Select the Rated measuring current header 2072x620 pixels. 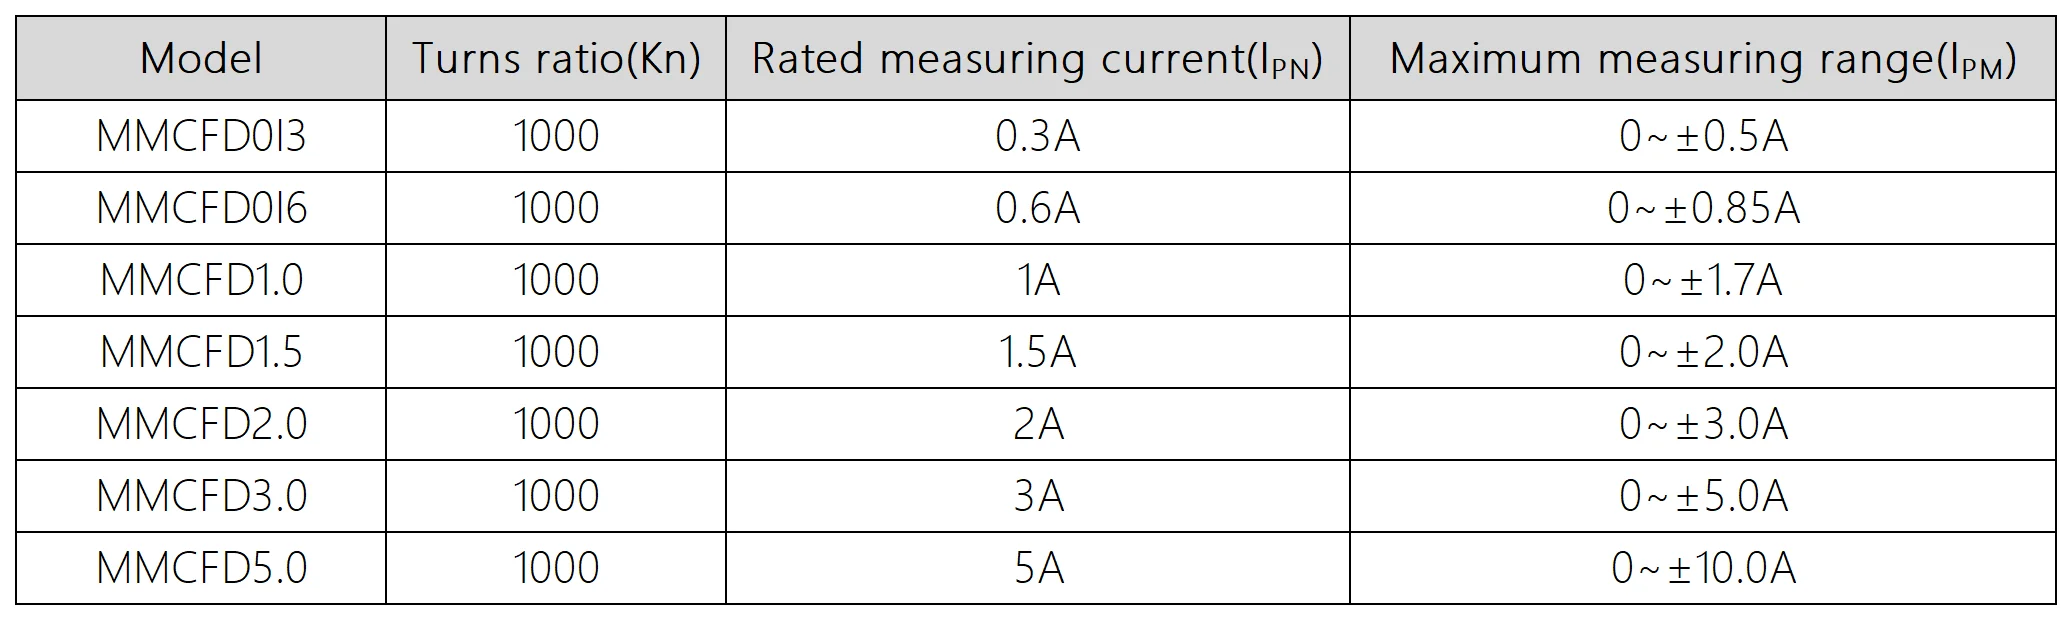tap(1037, 59)
